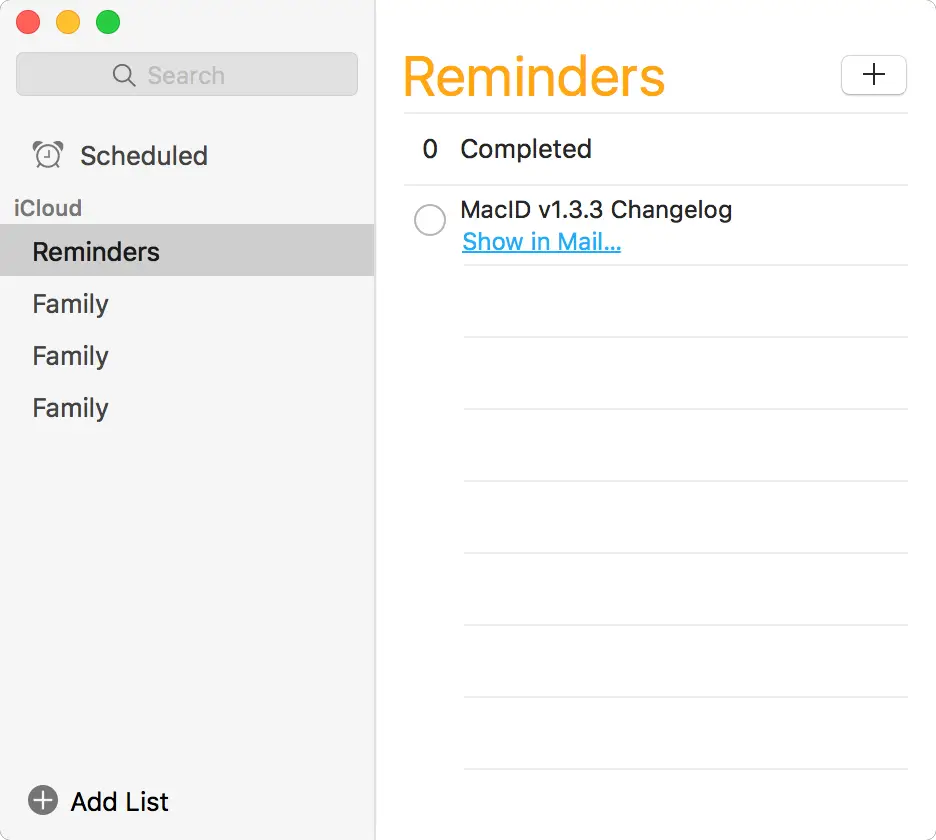Mark MacID v1.3.3 Changelog as completed
Viewport: 936px width, 840px height.
coord(430,220)
